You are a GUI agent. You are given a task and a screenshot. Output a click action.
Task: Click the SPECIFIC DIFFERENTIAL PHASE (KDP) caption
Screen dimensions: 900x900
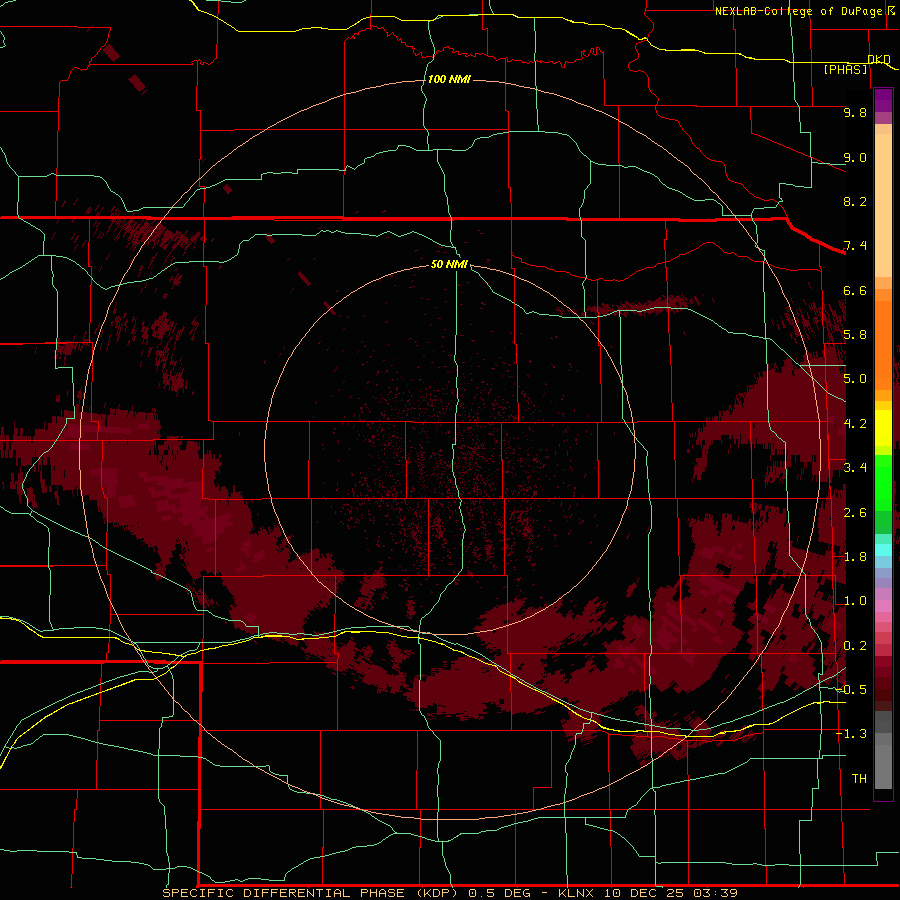point(310,893)
